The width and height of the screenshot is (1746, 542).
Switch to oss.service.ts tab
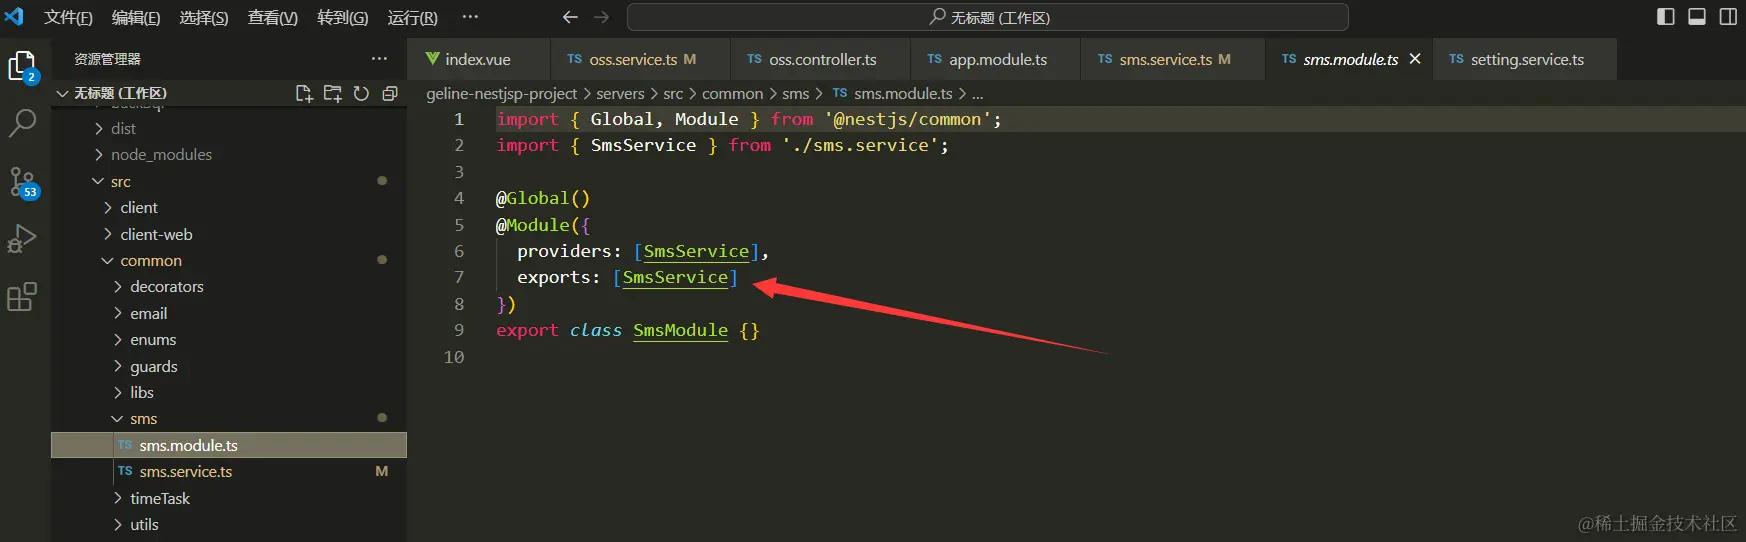tap(640, 59)
